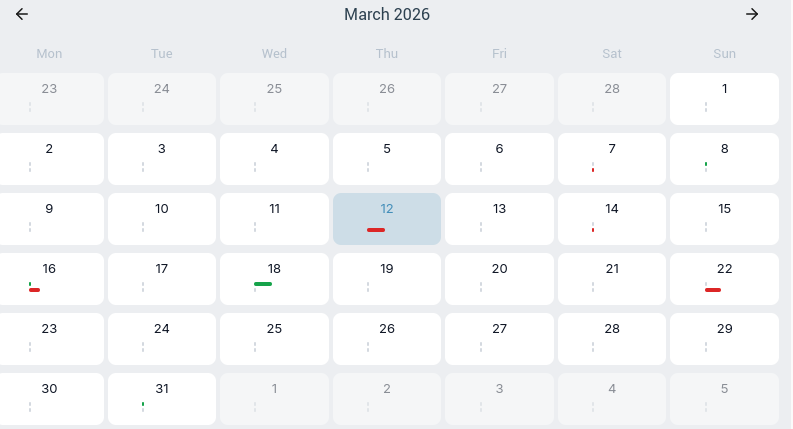Select March 1 day cell

click(724, 99)
